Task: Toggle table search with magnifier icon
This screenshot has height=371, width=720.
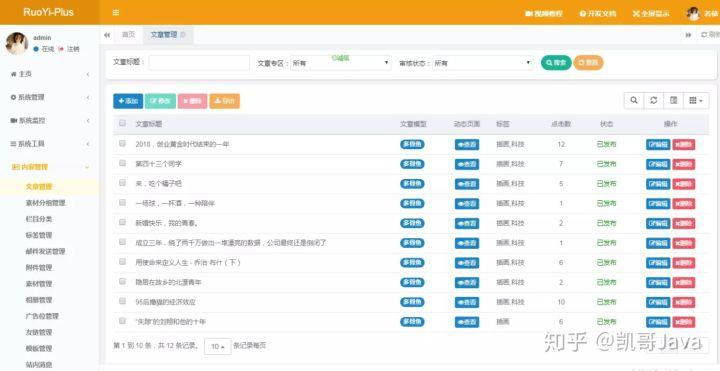Action: 634,101
